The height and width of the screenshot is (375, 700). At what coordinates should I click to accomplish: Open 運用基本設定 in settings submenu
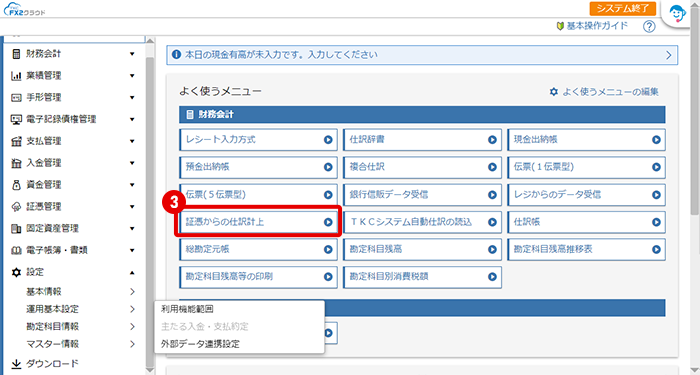pos(52,309)
